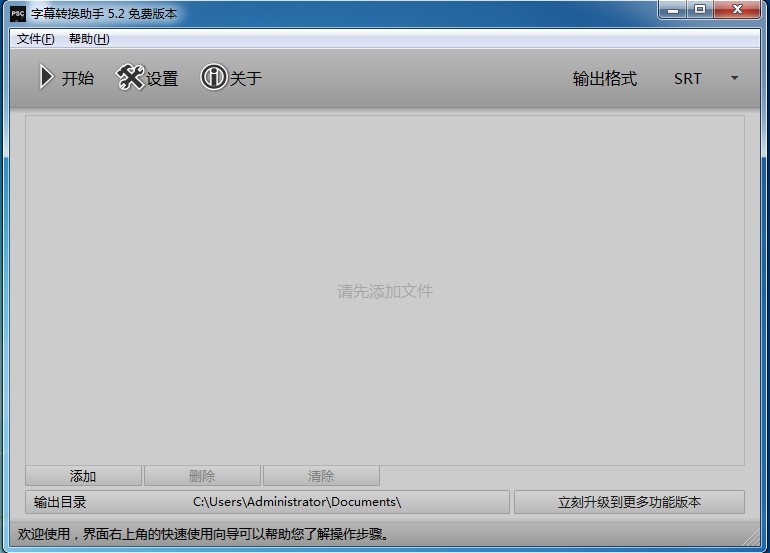Expand the output format dropdown arrow
Image resolution: width=770 pixels, height=553 pixels.
pos(734,78)
